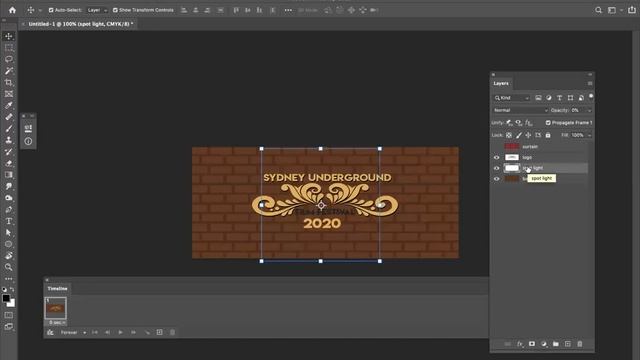Viewport: 640px width, 360px height.
Task: Select the Lasso tool
Action: 9,59
